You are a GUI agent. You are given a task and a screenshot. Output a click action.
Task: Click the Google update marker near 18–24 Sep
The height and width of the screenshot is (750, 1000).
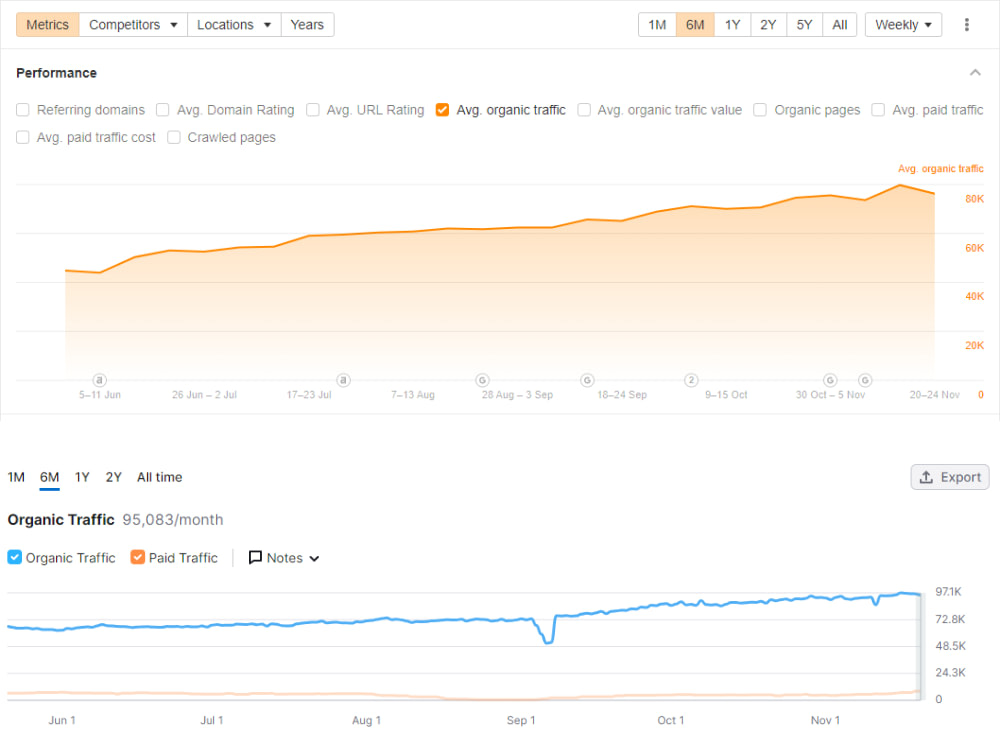tap(587, 380)
